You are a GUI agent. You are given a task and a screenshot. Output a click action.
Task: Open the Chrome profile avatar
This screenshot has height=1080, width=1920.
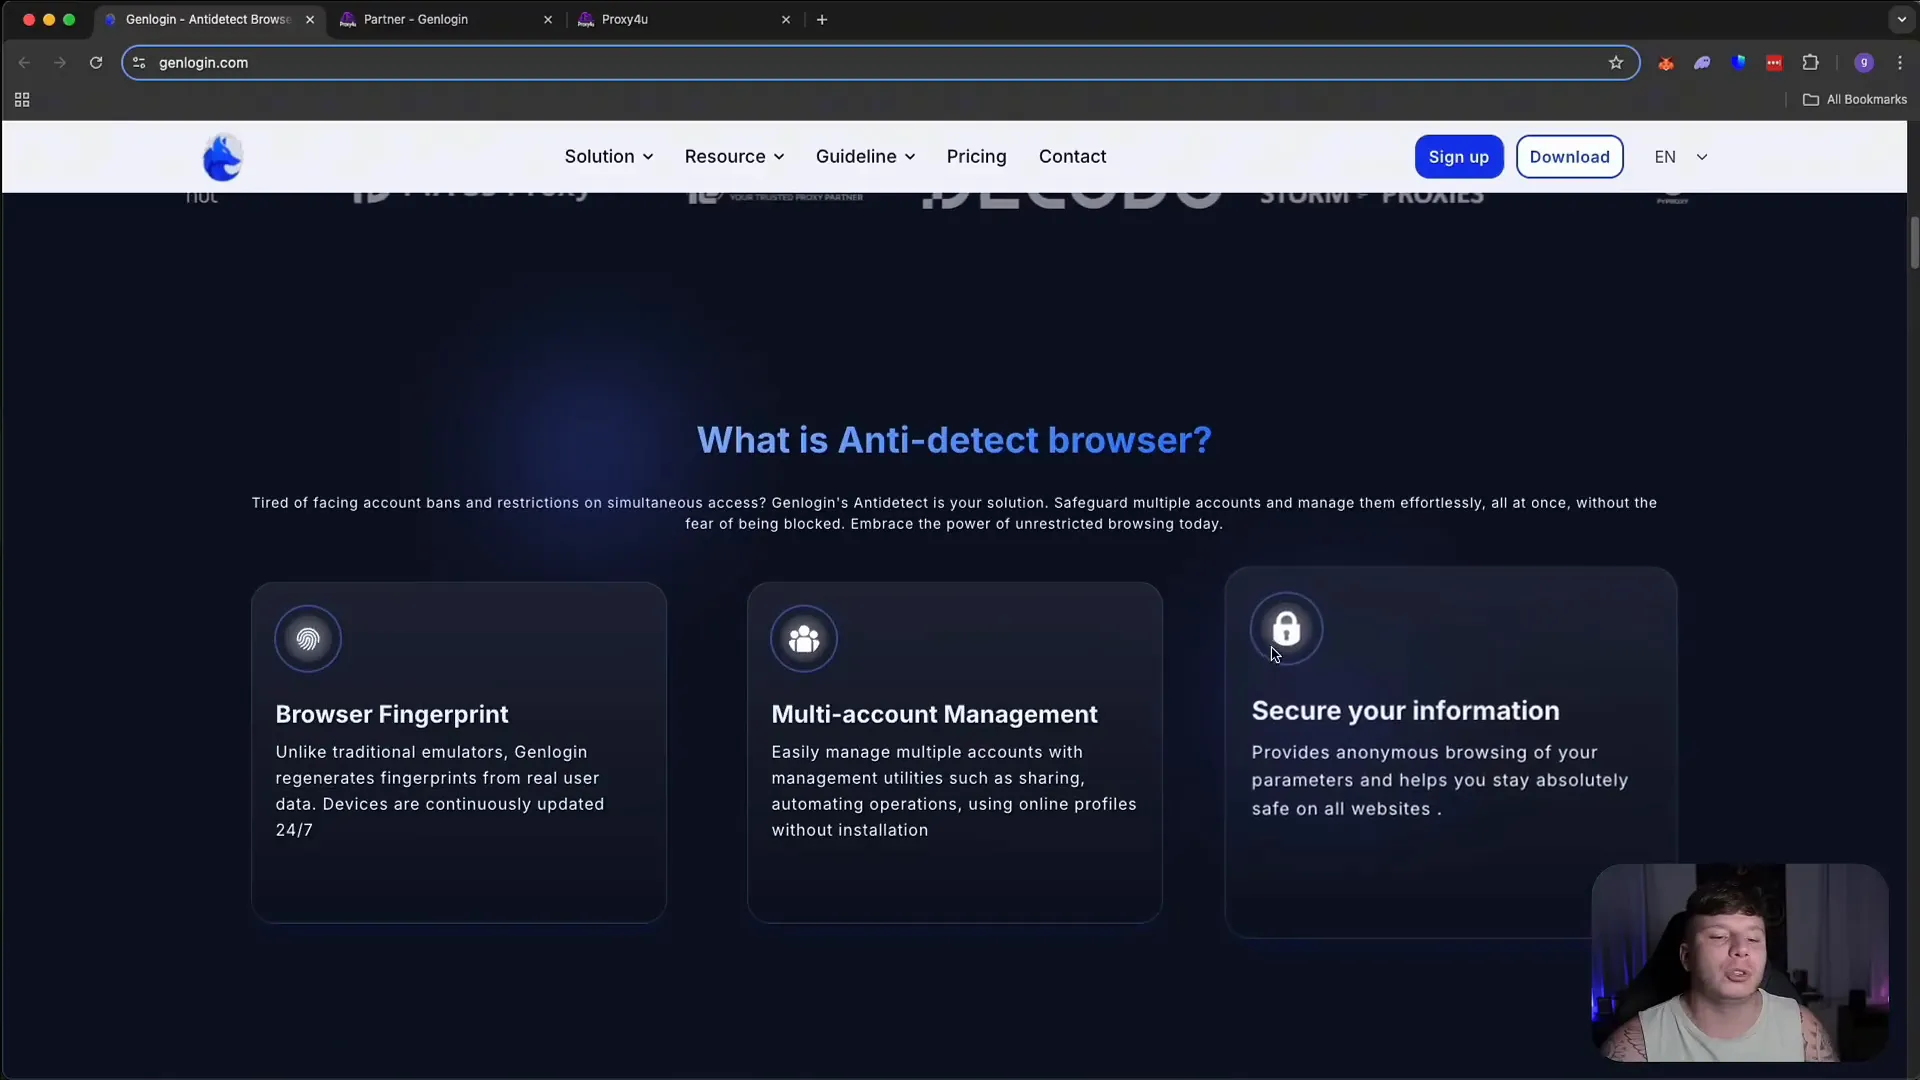1864,62
